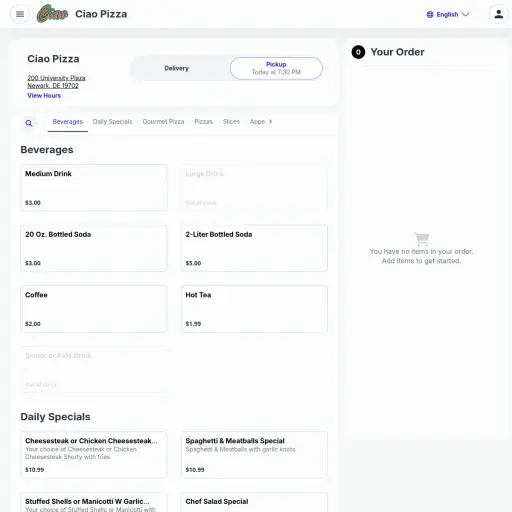Viewport: 512px width, 512px height.
Task: Add Medium Drink to order
Action: click(94, 188)
